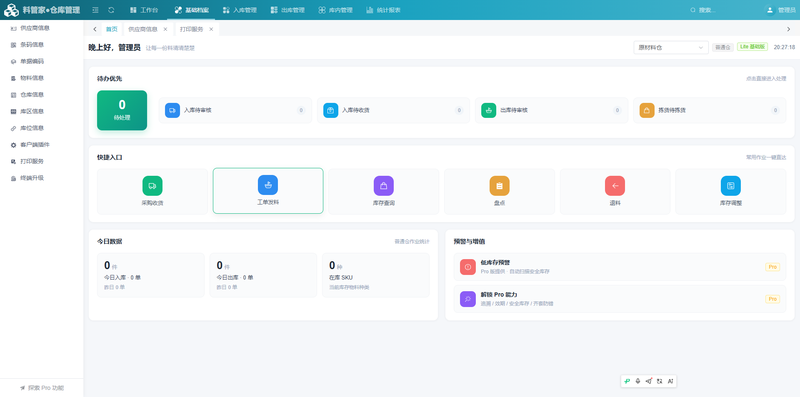
Task: Click 今日出库 statistics card
Action: [263, 275]
